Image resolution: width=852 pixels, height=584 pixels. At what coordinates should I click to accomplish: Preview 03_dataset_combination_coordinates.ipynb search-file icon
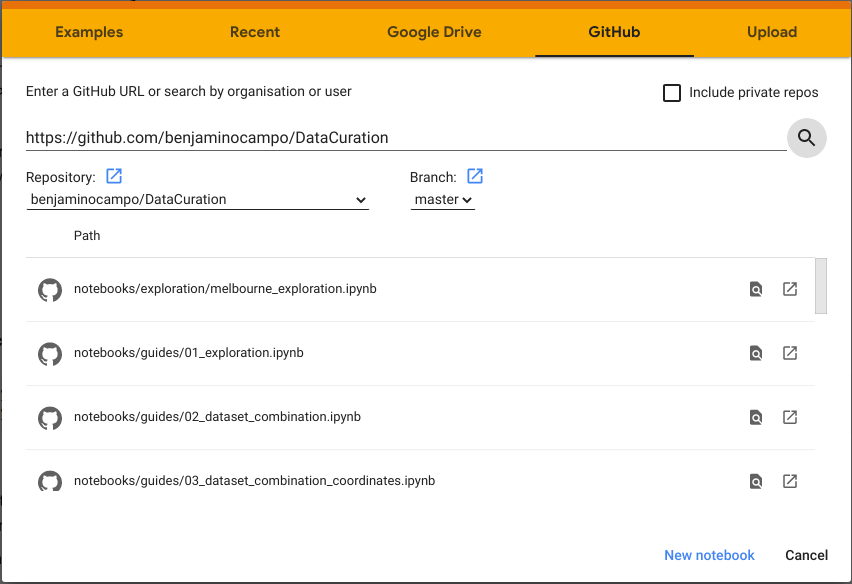tap(756, 481)
